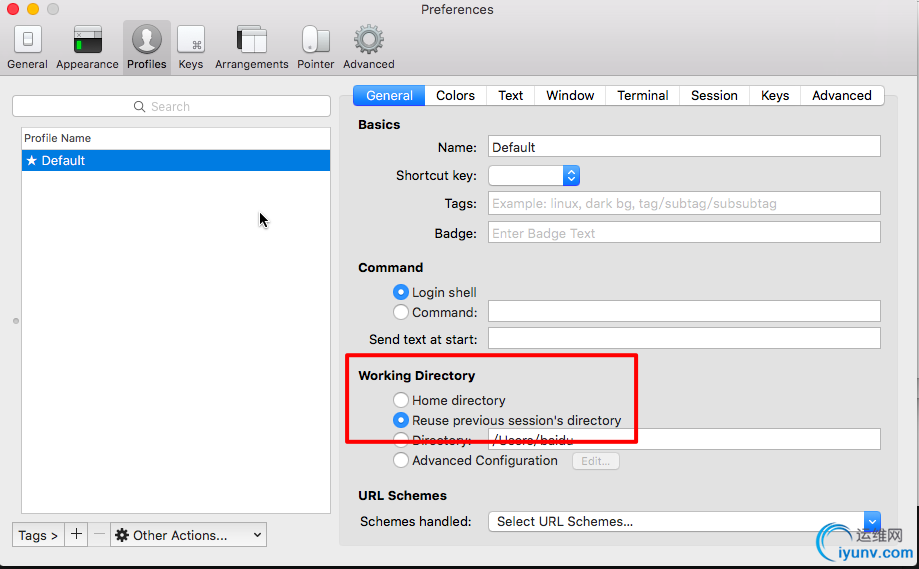The width and height of the screenshot is (919, 569).
Task: Open the Keys preferences icon
Action: point(191,47)
